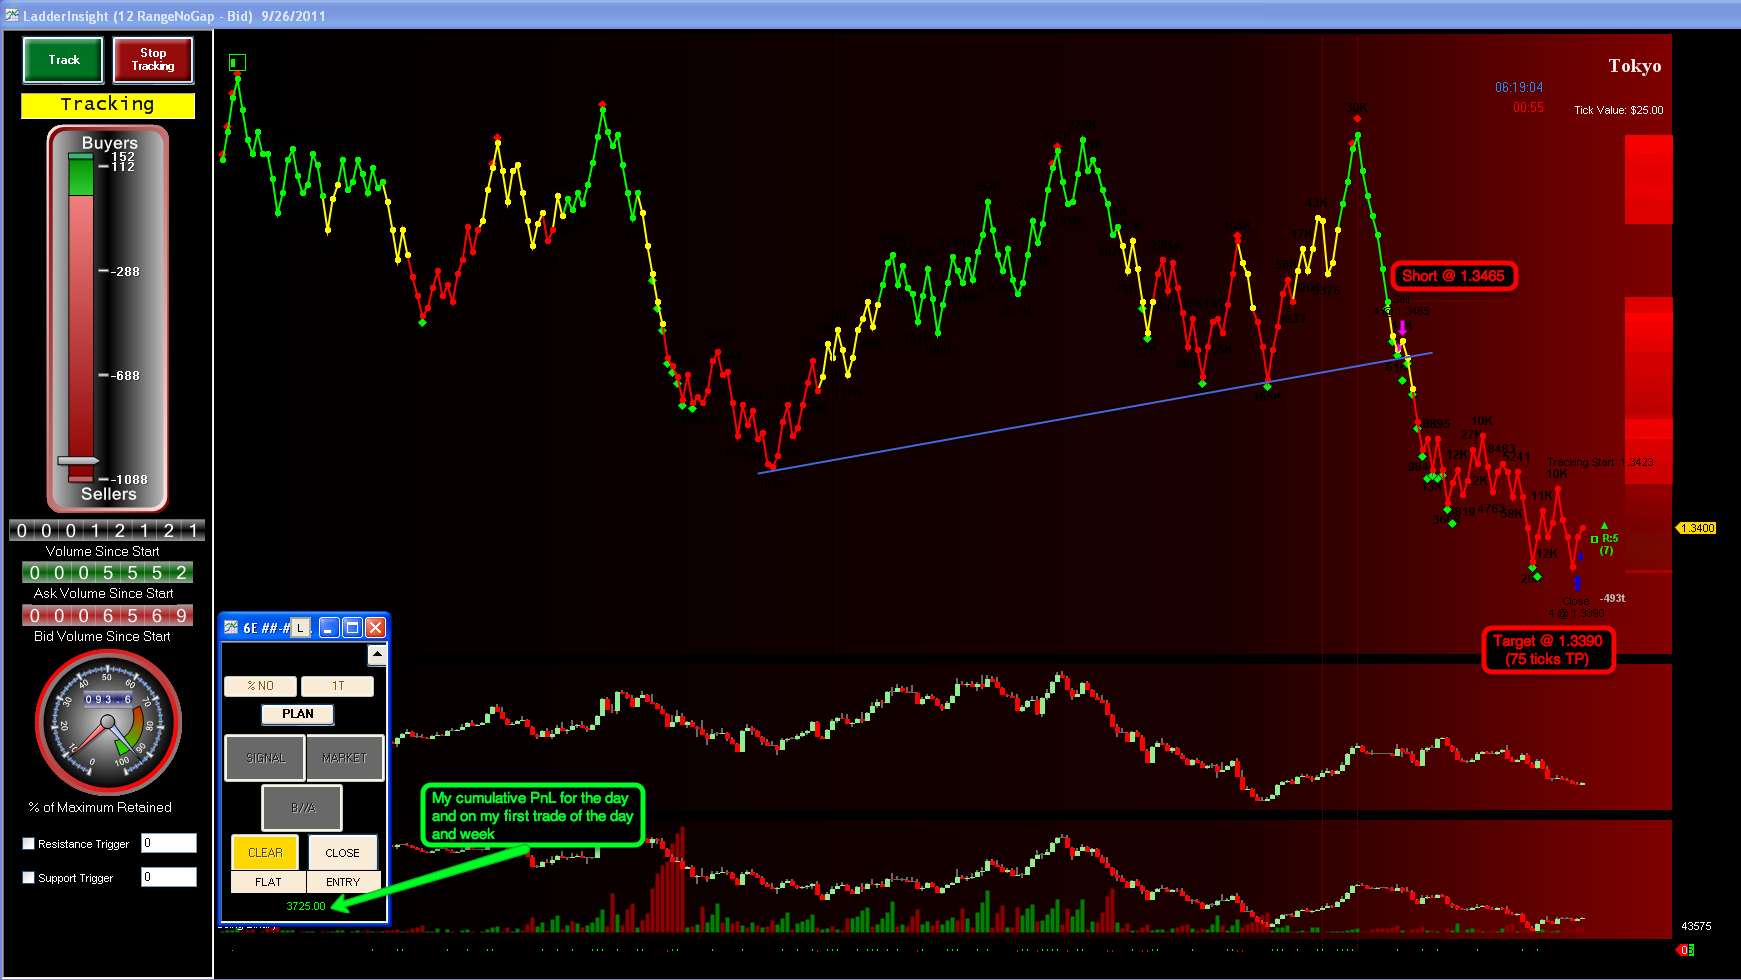Click the red Bid Volume Since Start counter
This screenshot has width=1741, height=980.
coord(107,616)
